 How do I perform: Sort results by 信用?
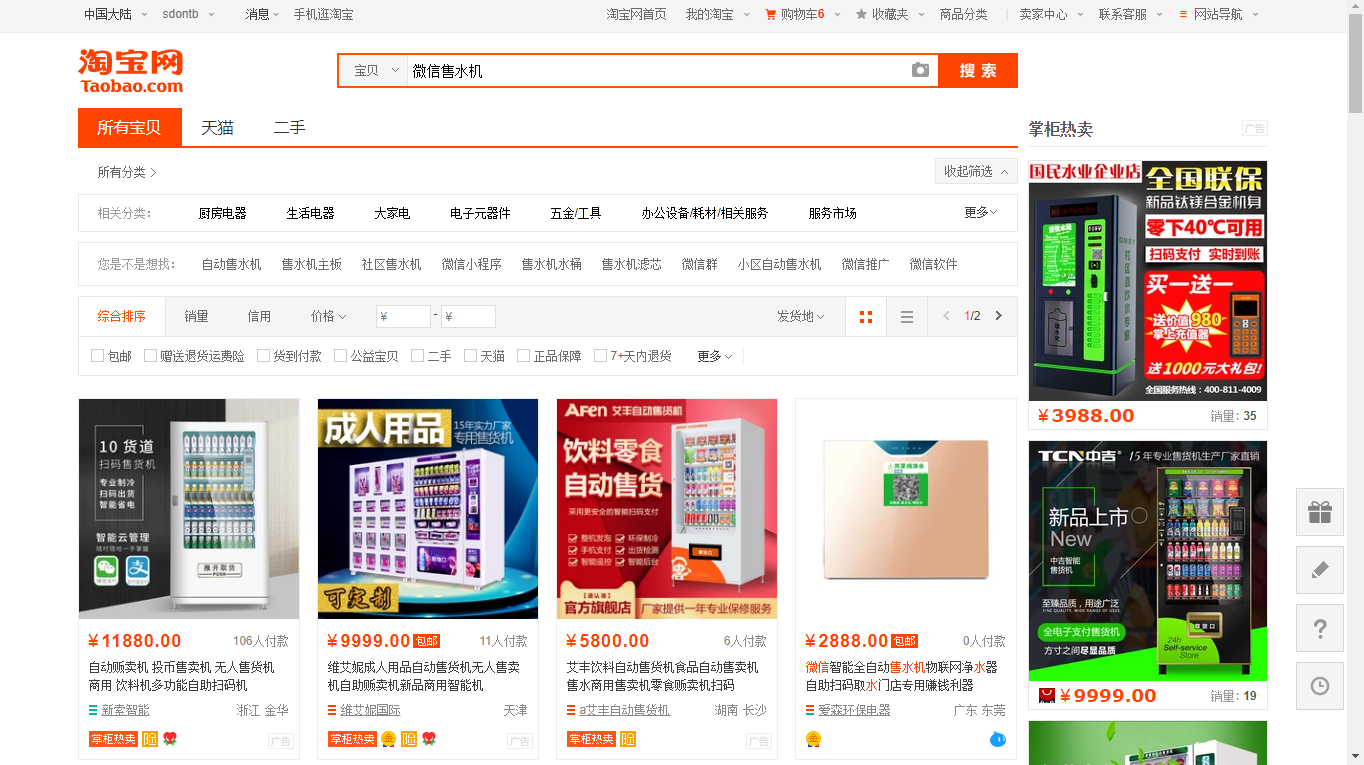tap(259, 316)
